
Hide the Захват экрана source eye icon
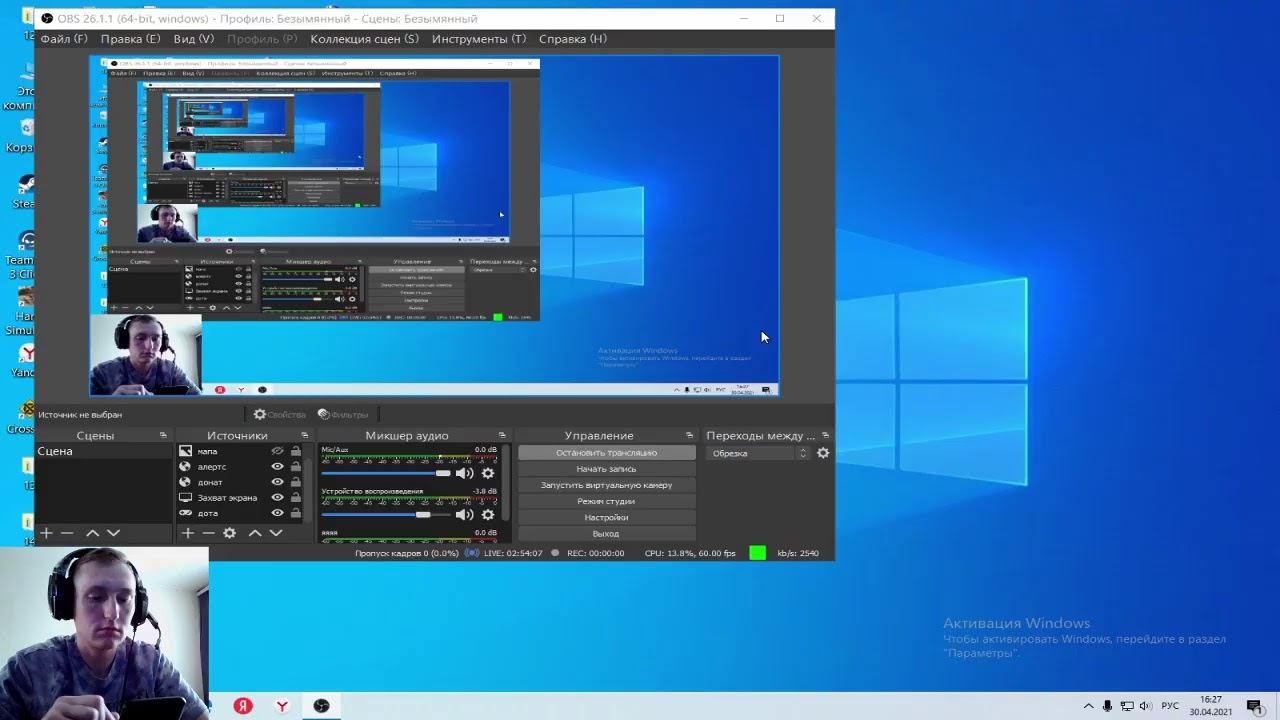277,498
